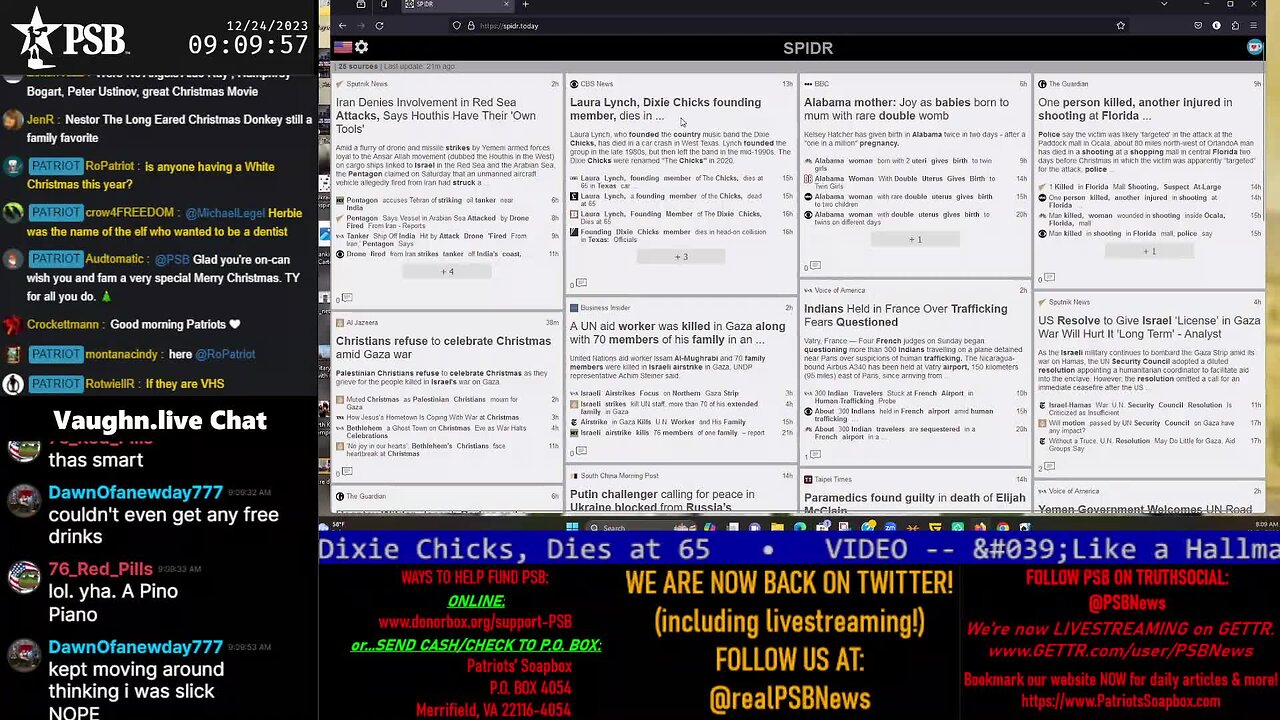Open comments on the Alabama mother card
Screen dimensions: 1280x720
(x=815, y=266)
